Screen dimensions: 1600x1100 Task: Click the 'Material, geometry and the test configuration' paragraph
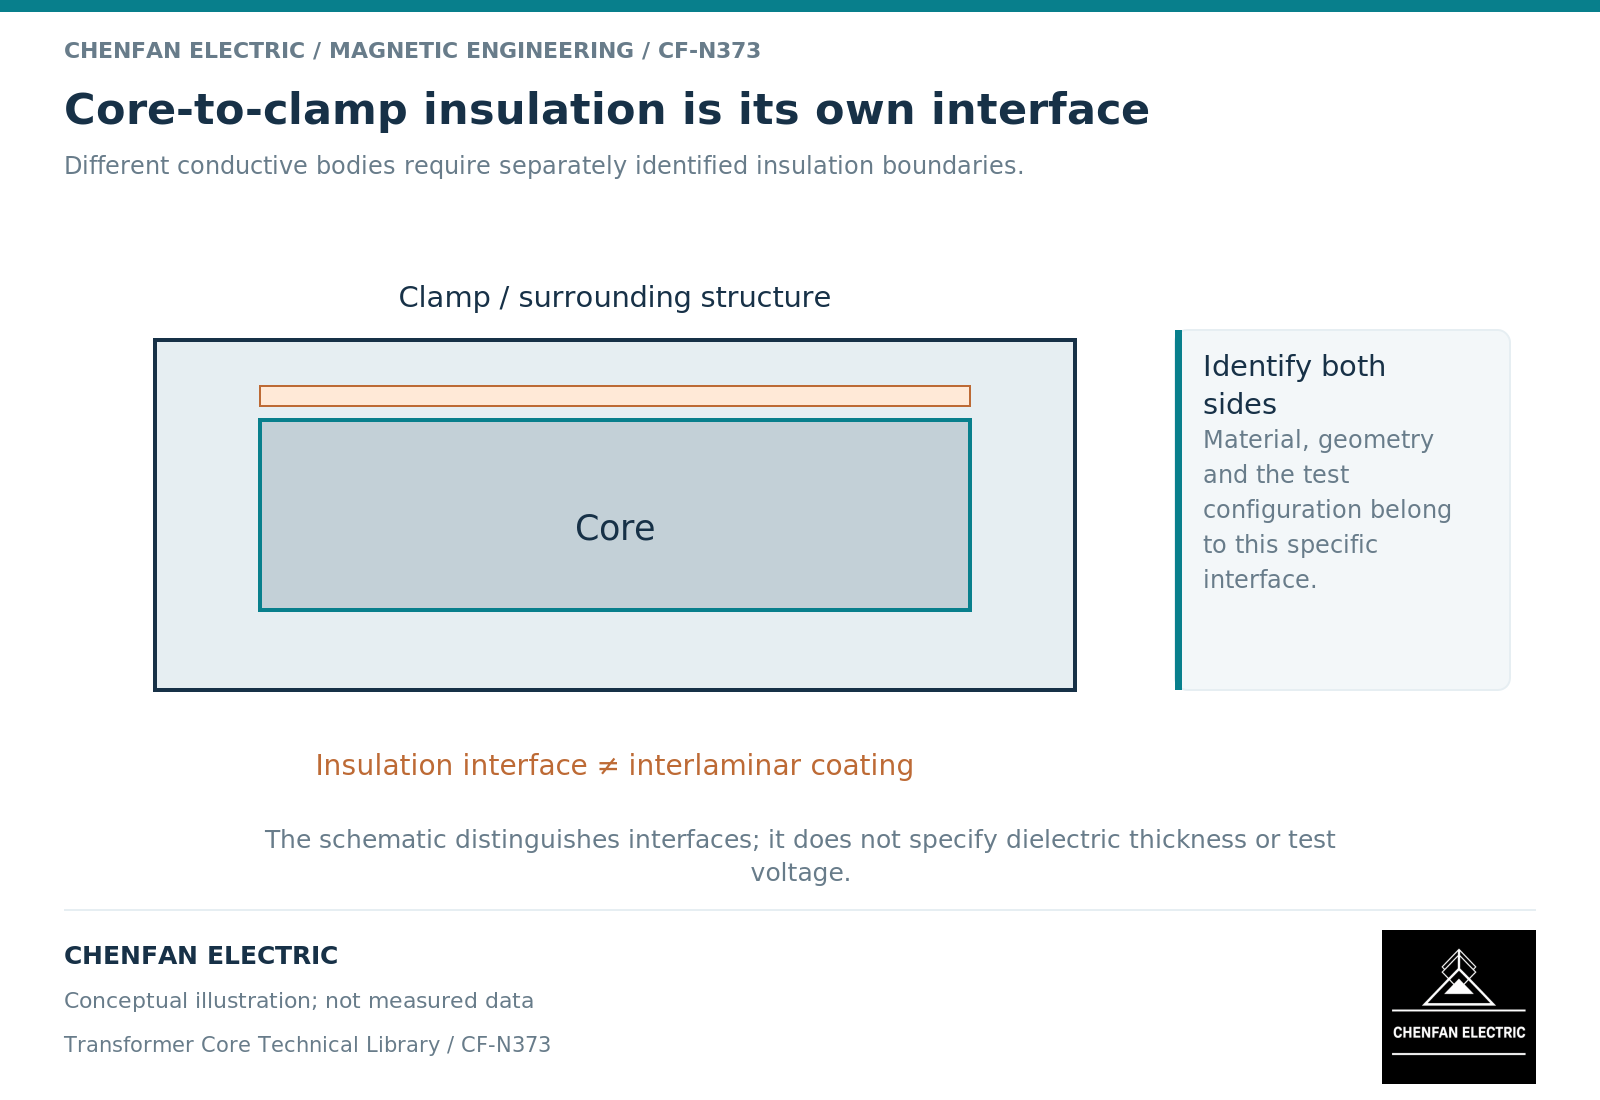[x=1327, y=510]
